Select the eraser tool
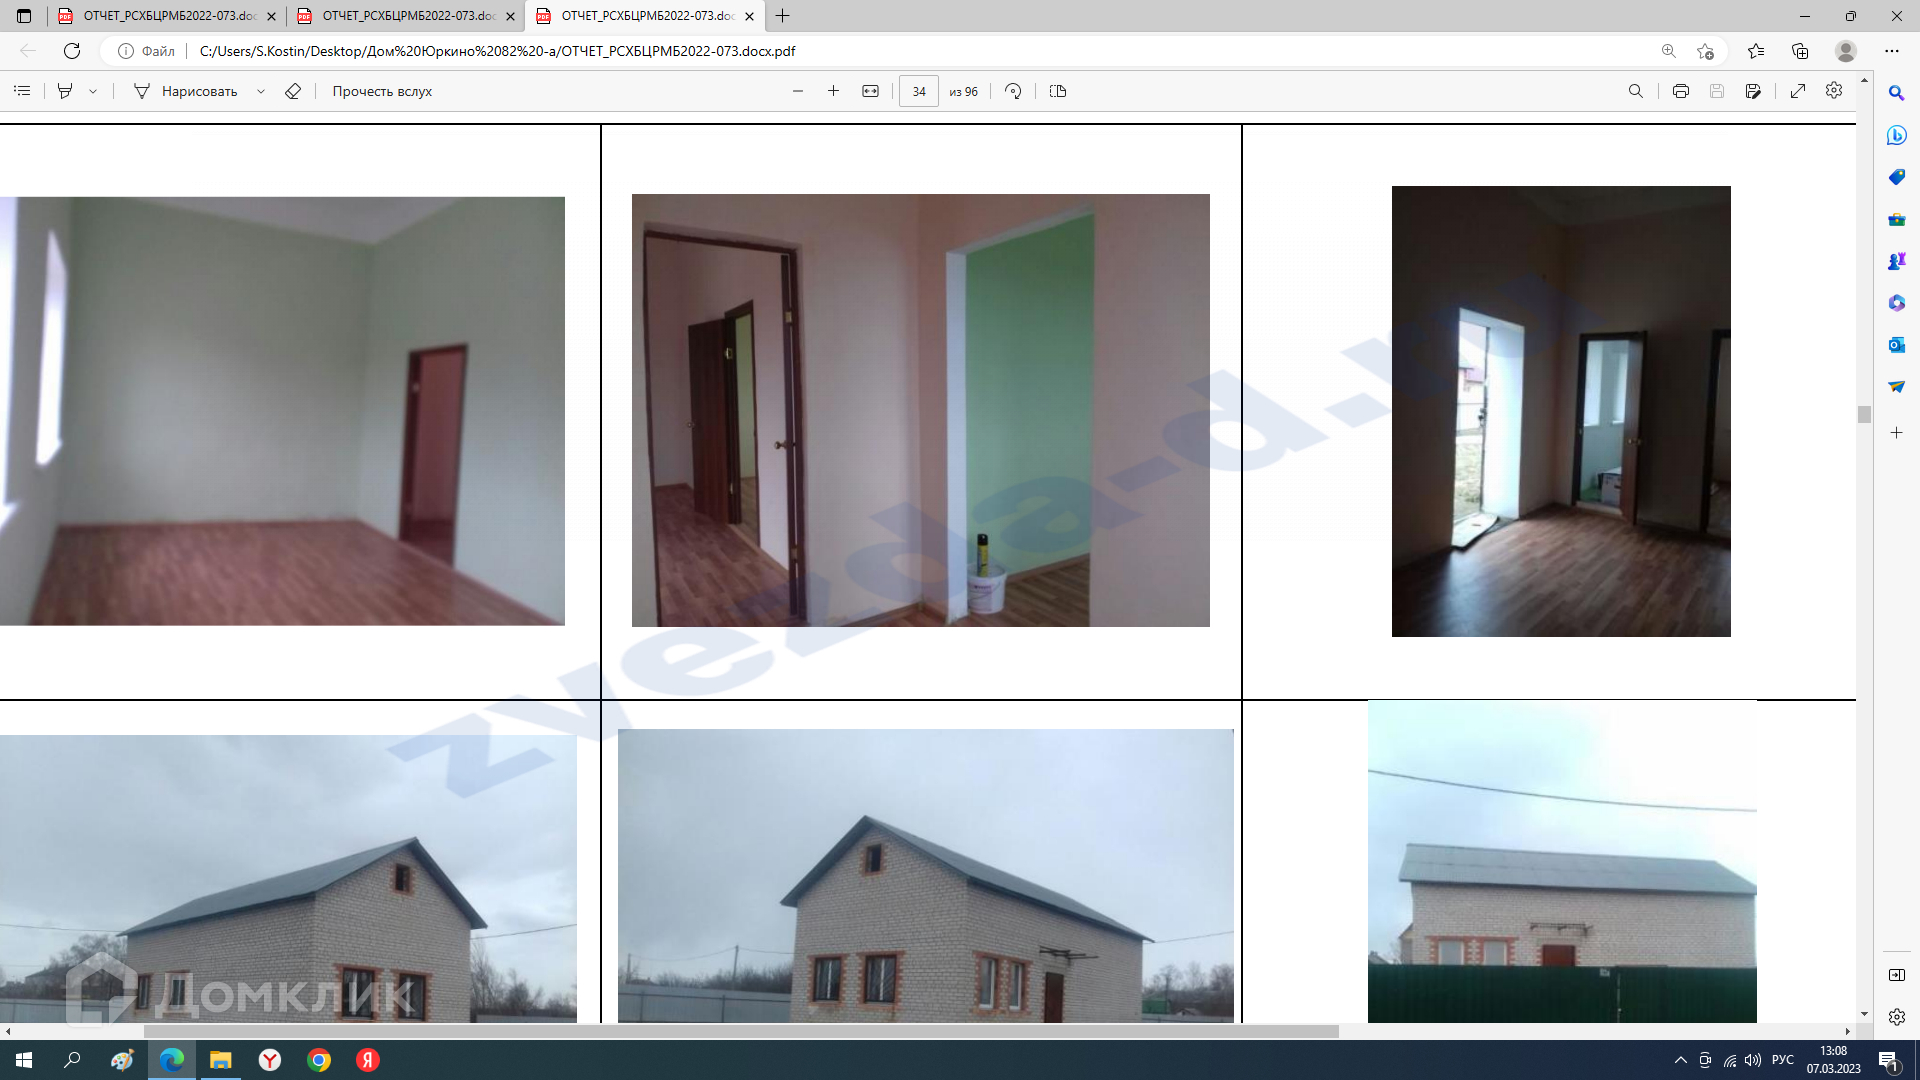Image resolution: width=1920 pixels, height=1080 pixels. click(293, 91)
